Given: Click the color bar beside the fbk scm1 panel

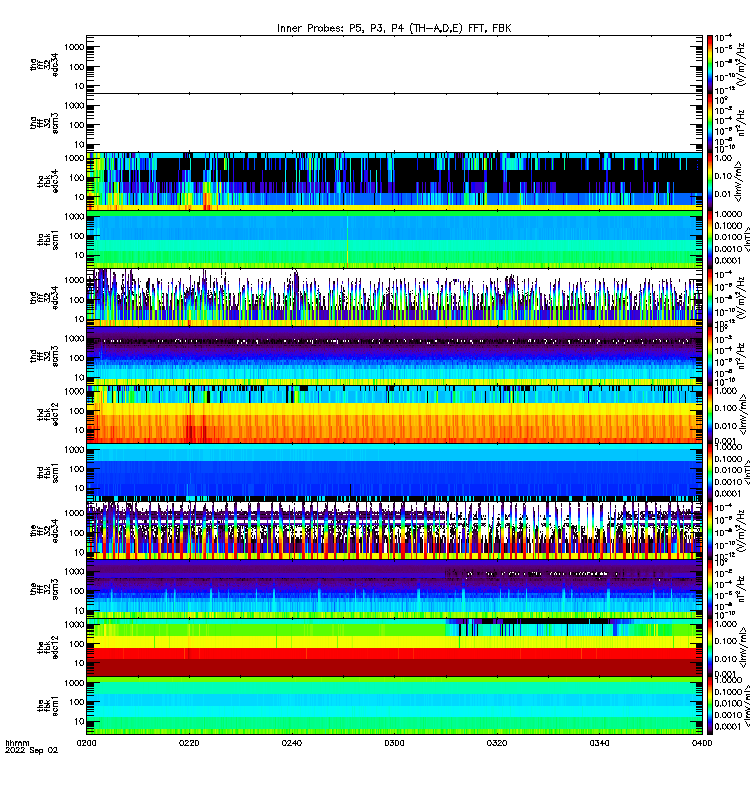Looking at the screenshot, I should point(710,706).
